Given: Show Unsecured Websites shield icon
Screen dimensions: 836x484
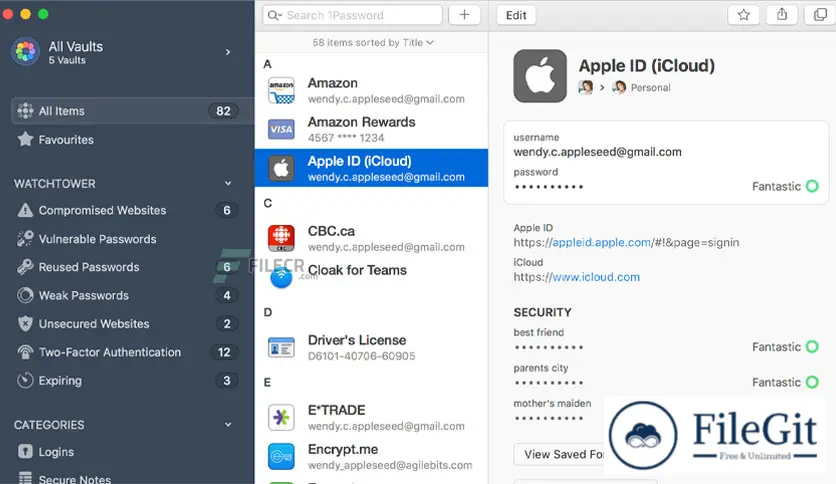Looking at the screenshot, I should (x=25, y=324).
